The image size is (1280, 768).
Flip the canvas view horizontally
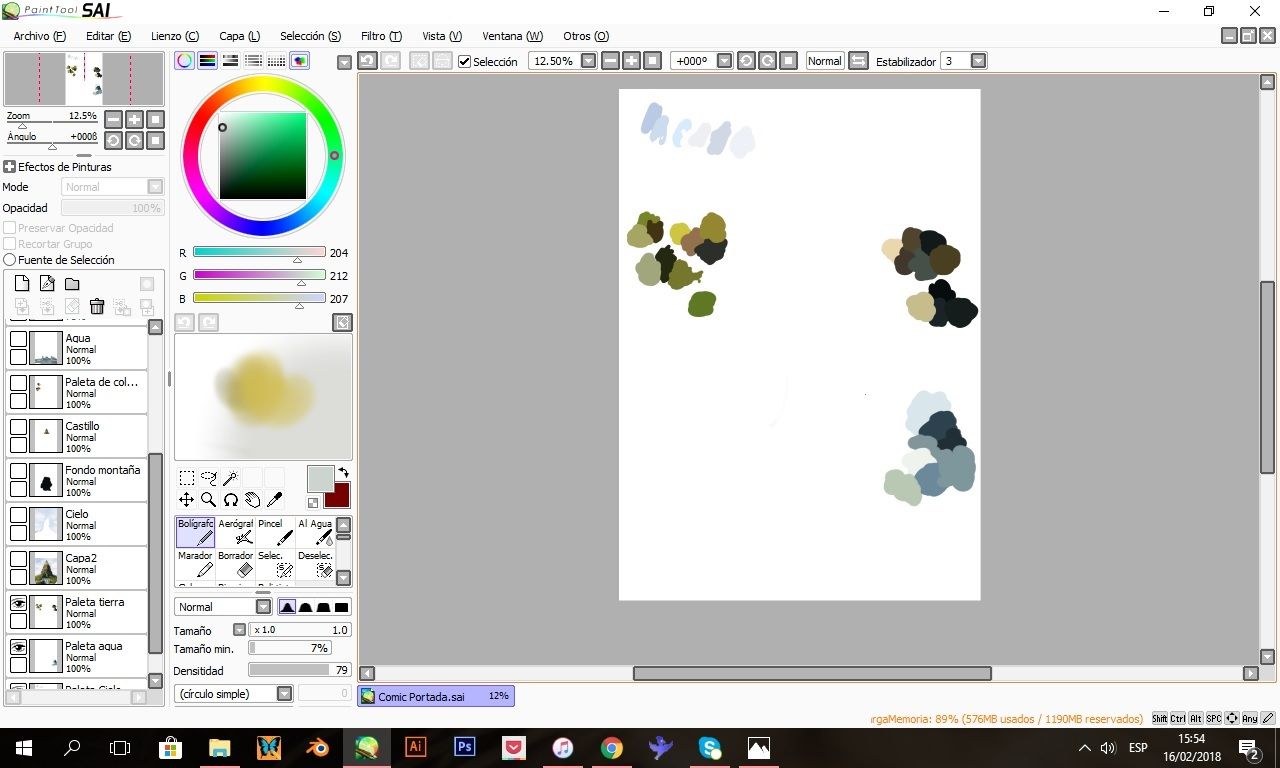pyautogui.click(x=858, y=61)
